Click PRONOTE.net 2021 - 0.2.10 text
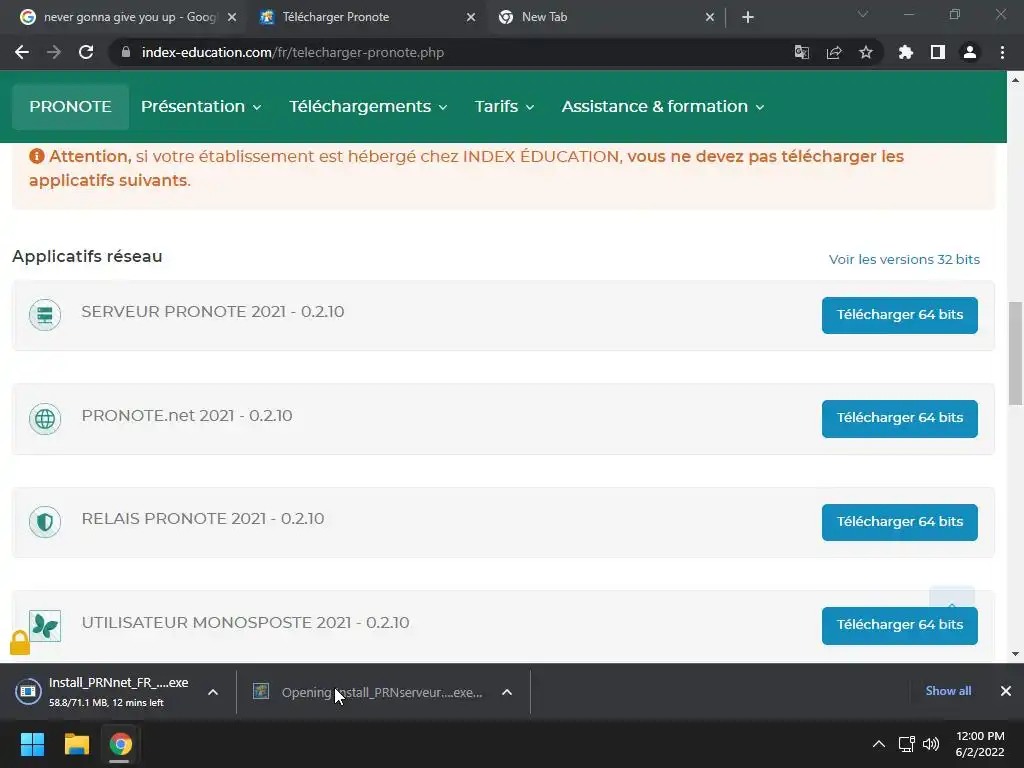 pyautogui.click(x=187, y=415)
